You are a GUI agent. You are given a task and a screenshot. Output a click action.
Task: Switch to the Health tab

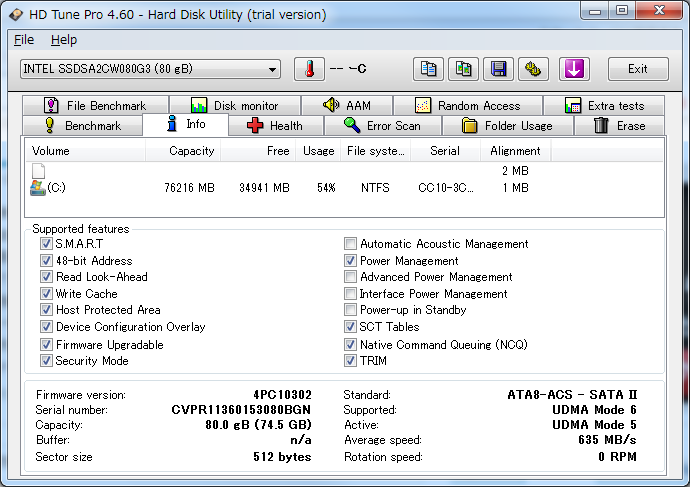[276, 126]
